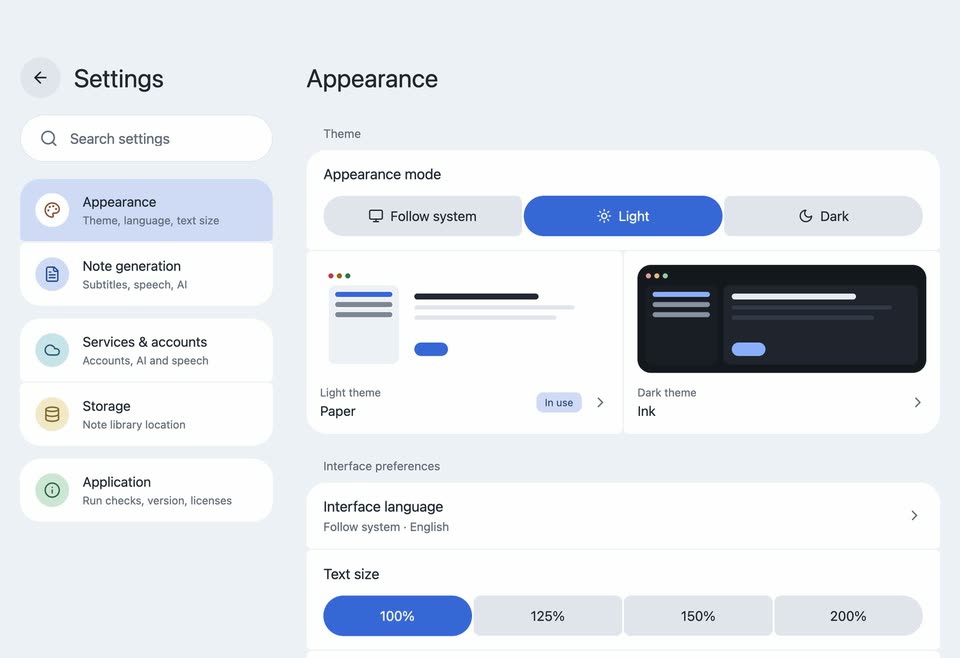Open the Application settings section
The image size is (960, 658).
(146, 490)
